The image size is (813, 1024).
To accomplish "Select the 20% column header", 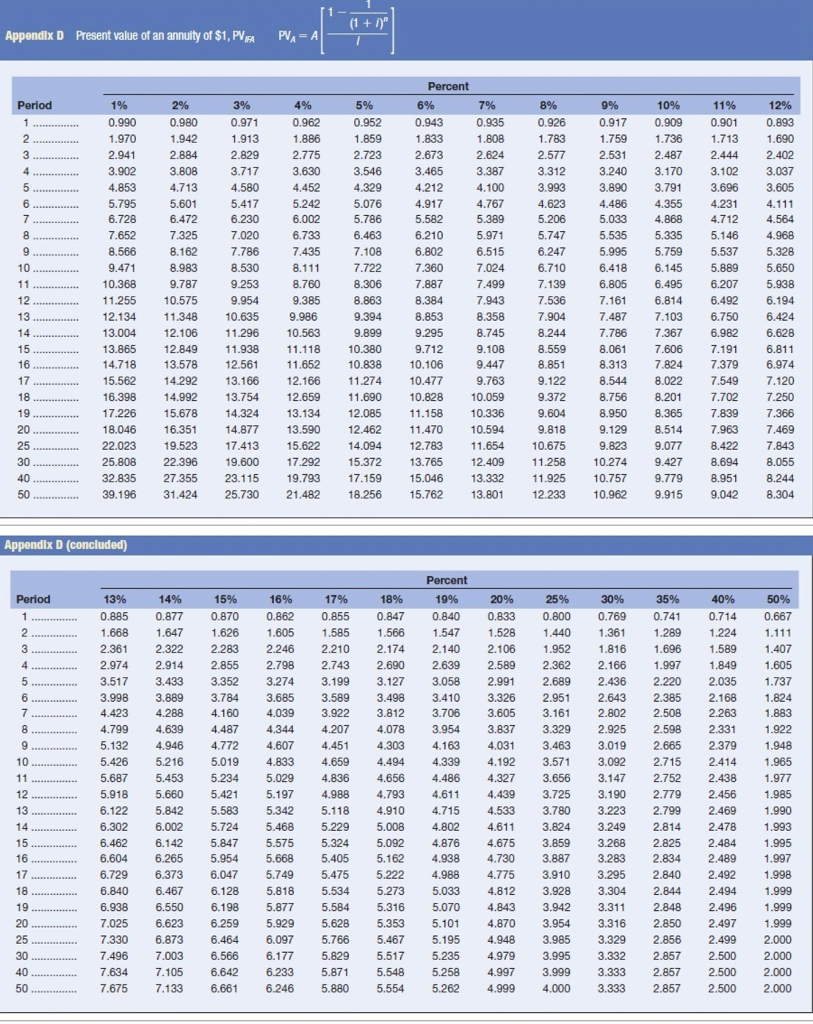I will pos(502,599).
